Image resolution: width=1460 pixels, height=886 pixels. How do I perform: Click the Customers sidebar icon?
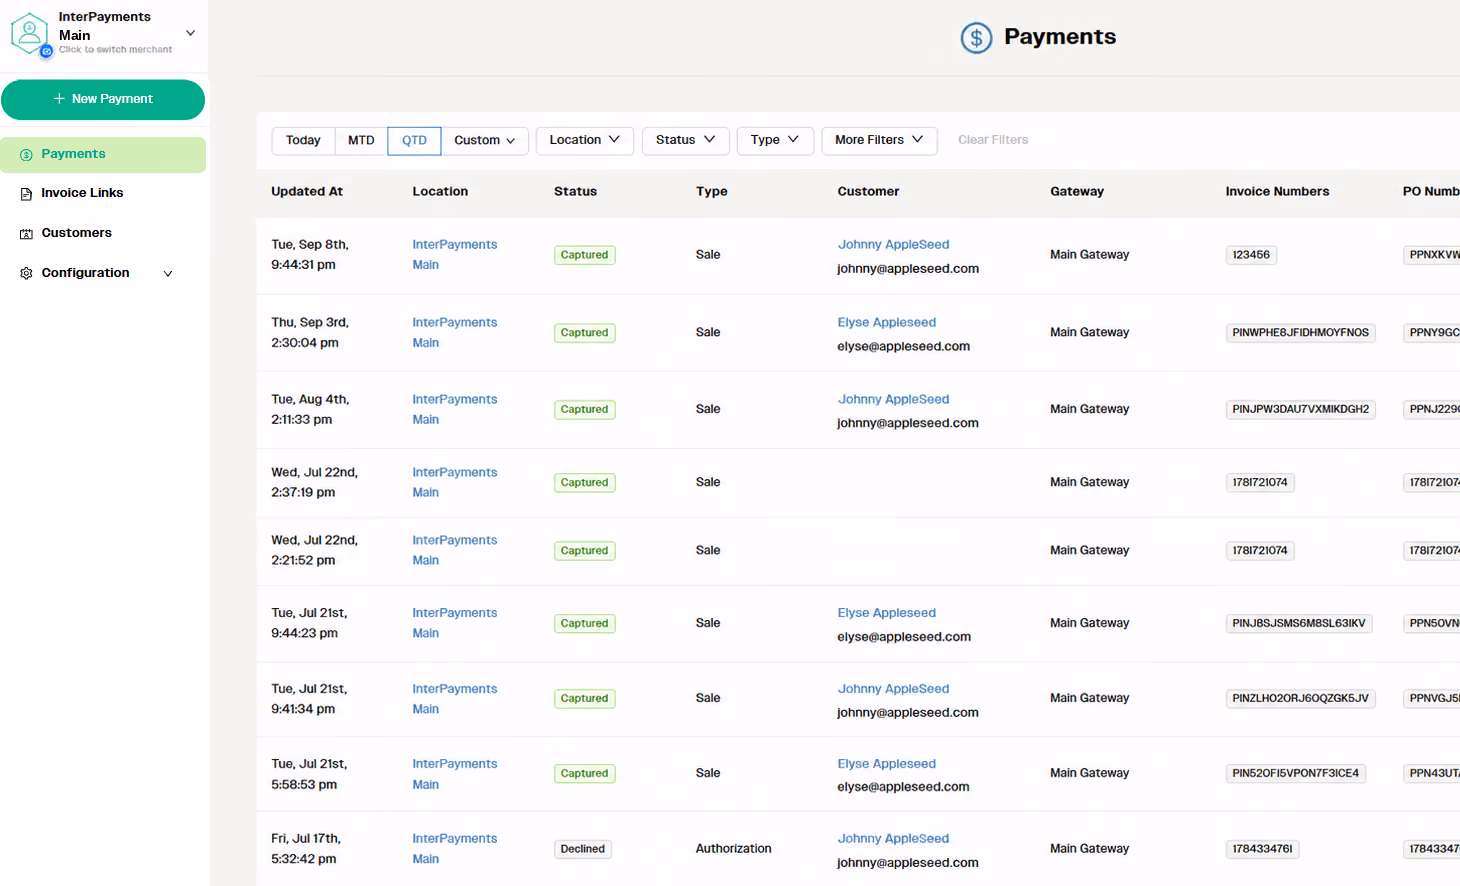pyautogui.click(x=26, y=234)
